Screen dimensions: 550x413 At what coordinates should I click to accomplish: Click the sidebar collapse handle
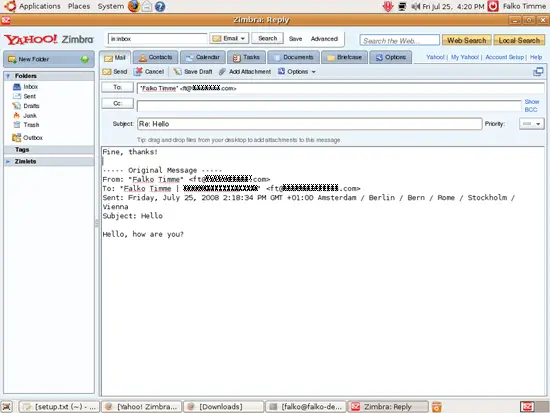[97, 223]
